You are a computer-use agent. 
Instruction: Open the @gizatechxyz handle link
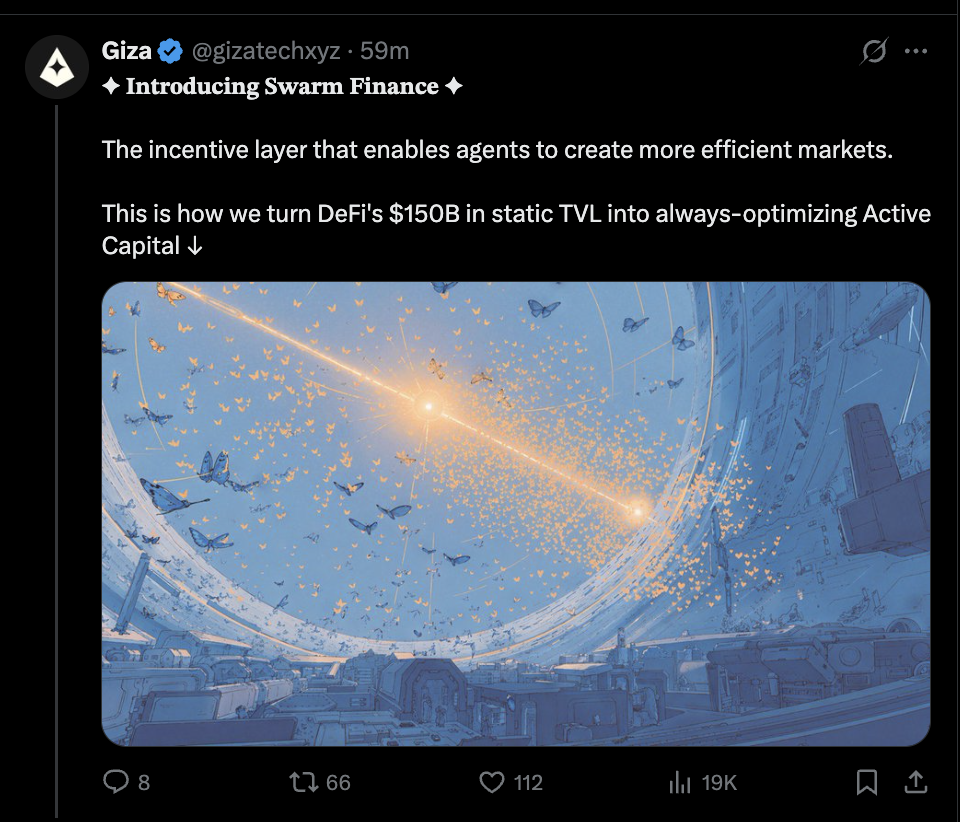point(266,51)
